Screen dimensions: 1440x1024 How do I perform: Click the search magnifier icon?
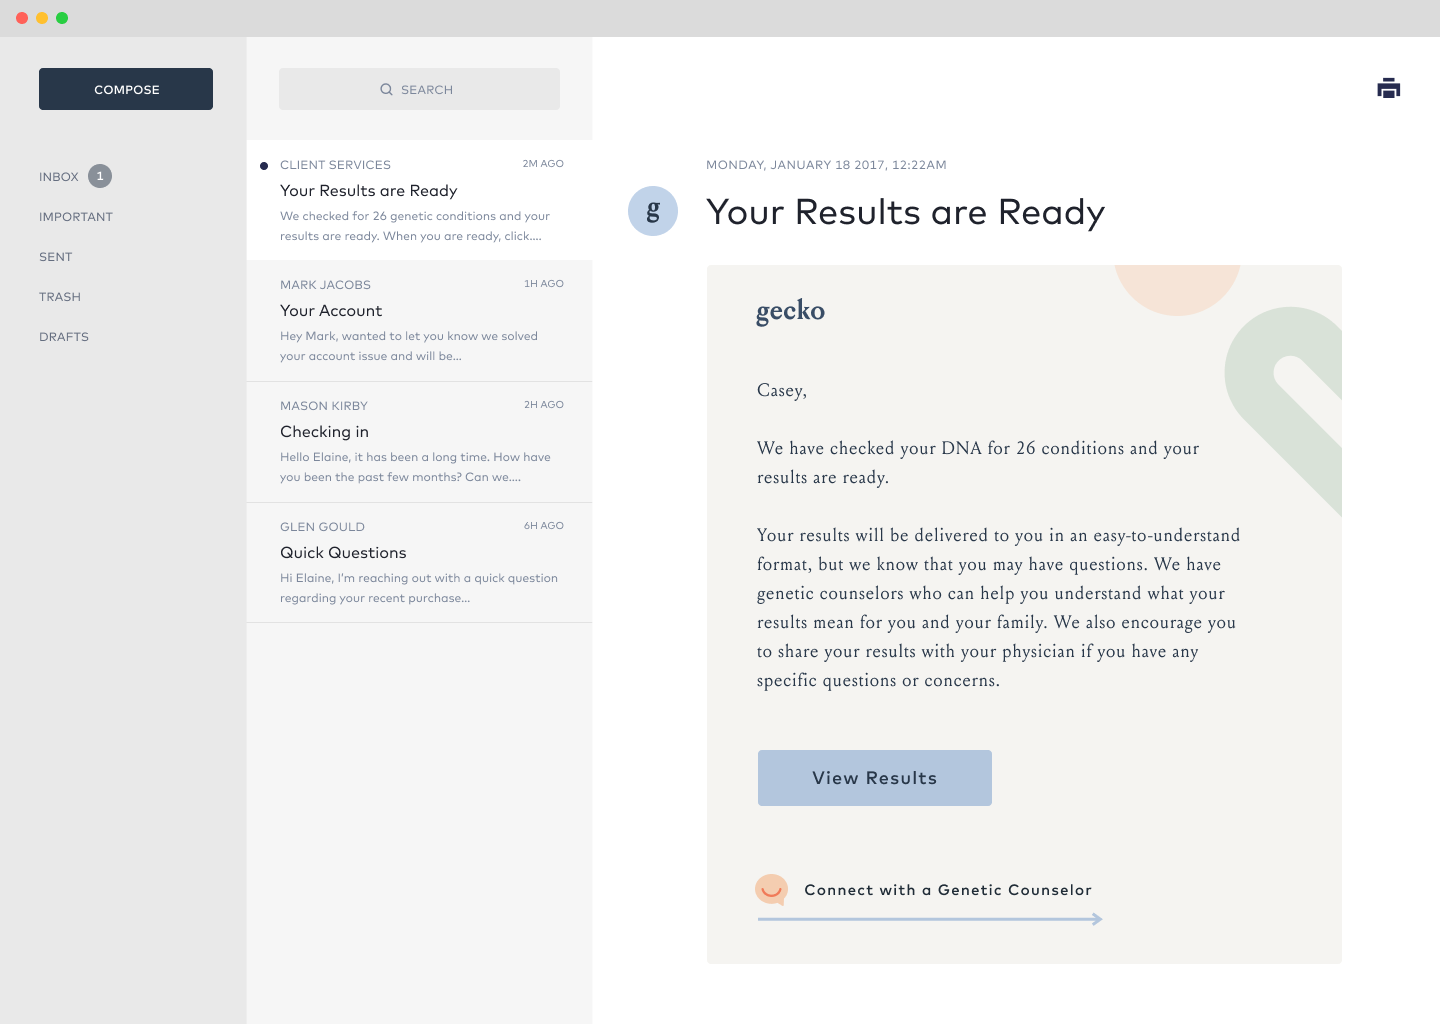386,89
